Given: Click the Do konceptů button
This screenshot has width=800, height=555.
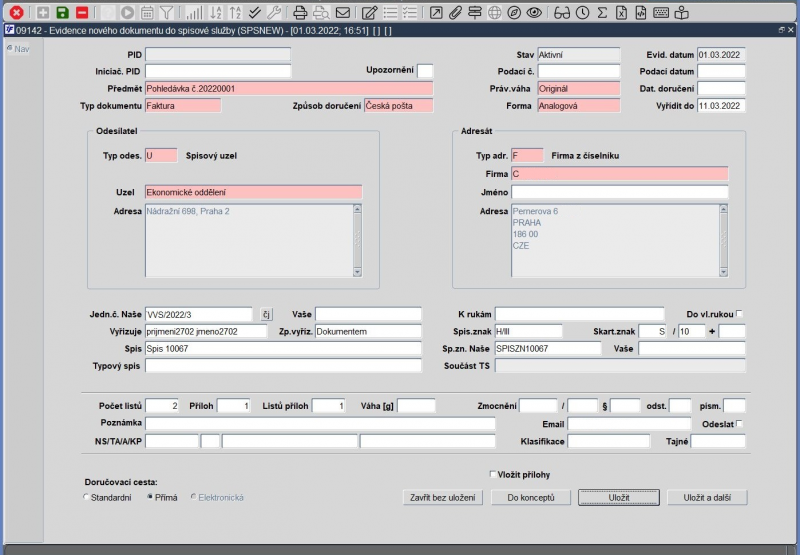Looking at the screenshot, I should point(532,497).
